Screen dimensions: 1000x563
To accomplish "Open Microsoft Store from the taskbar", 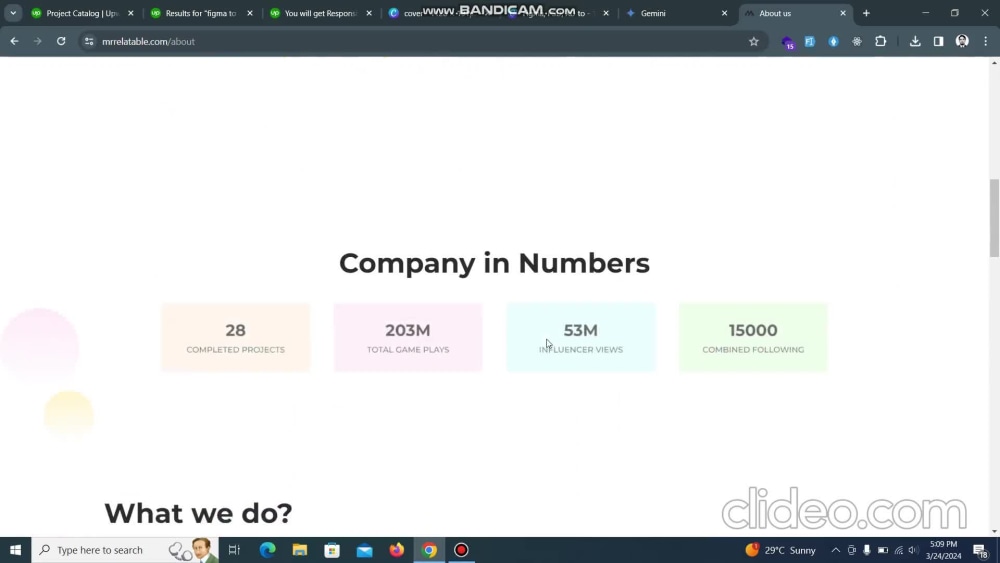I will point(332,550).
